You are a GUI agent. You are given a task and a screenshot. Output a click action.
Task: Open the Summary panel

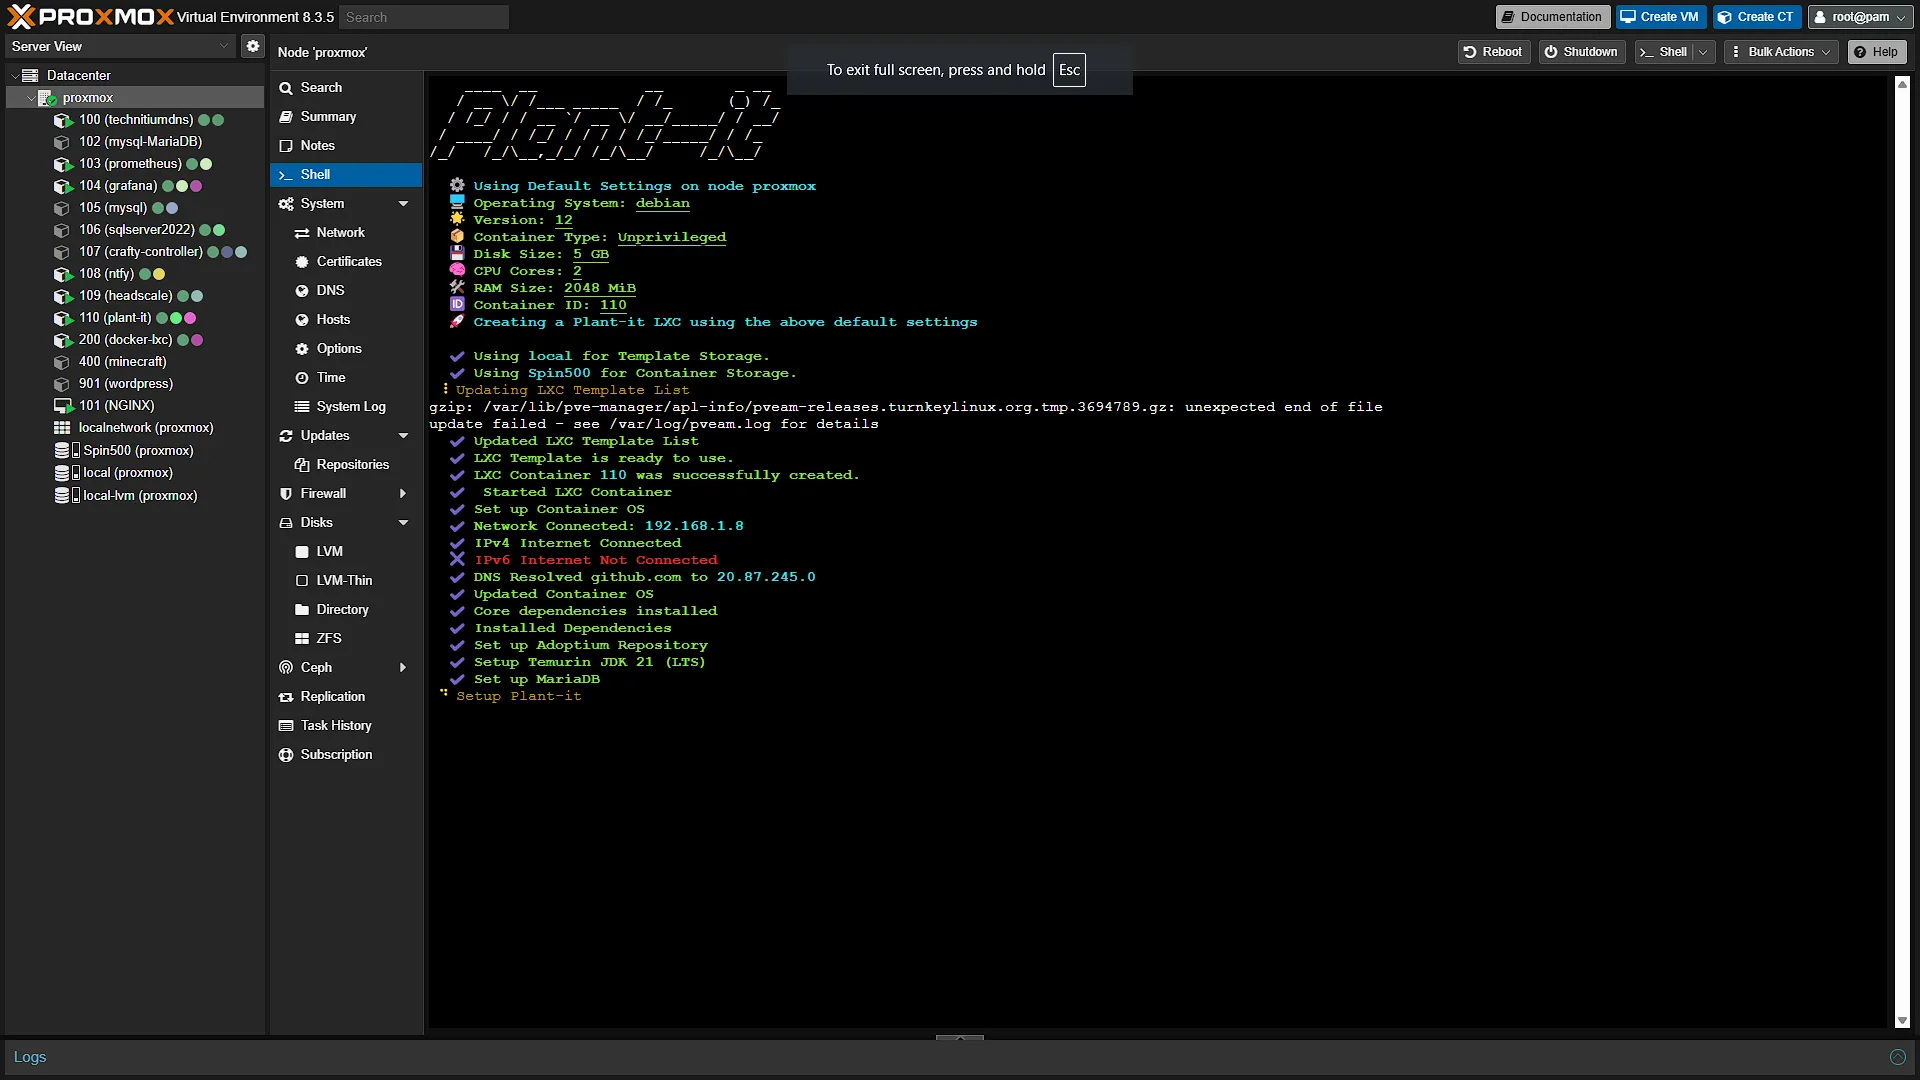click(345, 117)
